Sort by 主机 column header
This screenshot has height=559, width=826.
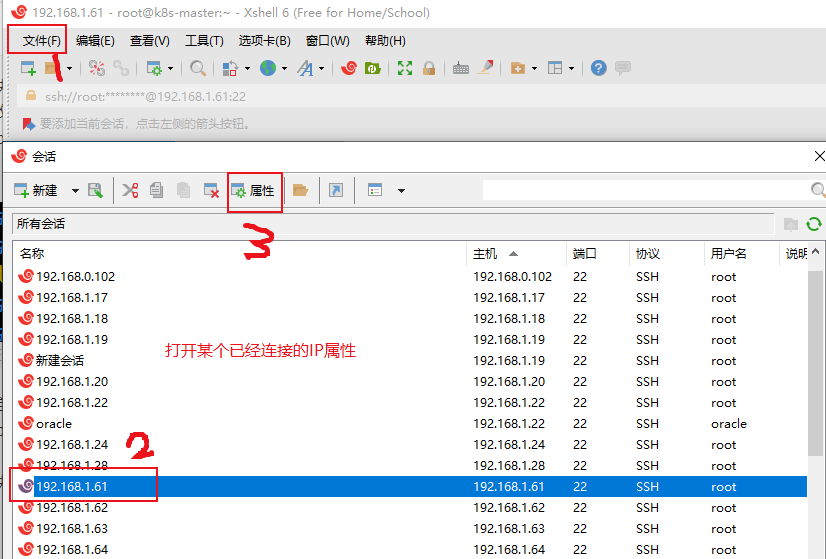click(x=516, y=253)
